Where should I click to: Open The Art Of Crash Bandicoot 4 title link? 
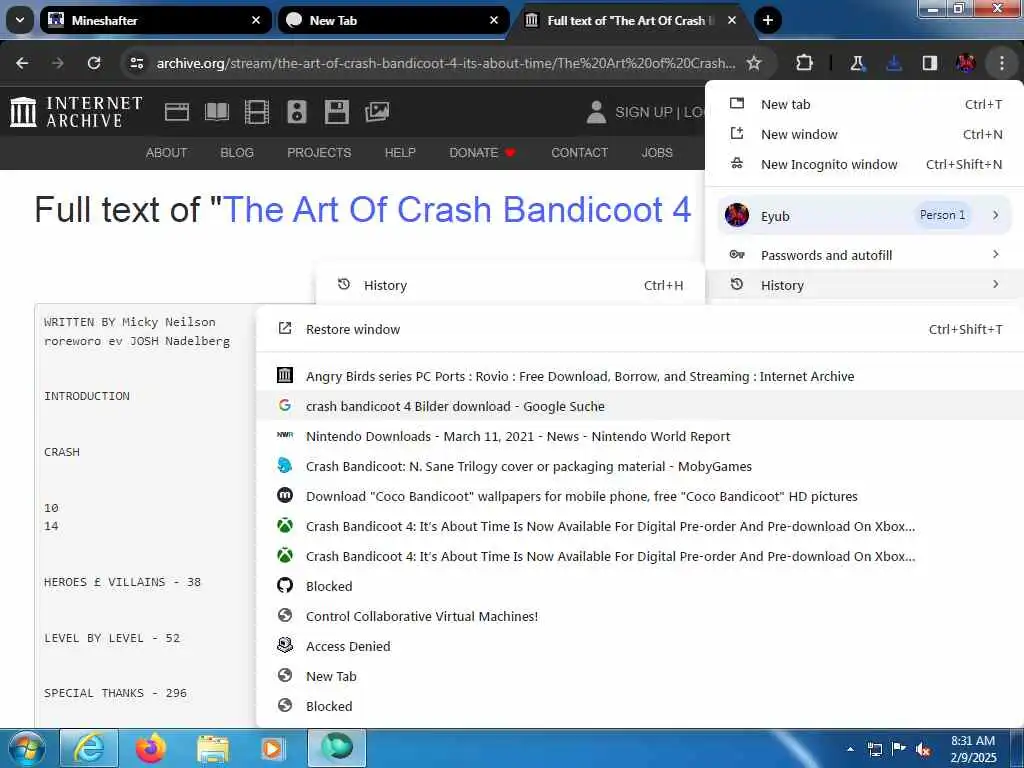click(456, 210)
